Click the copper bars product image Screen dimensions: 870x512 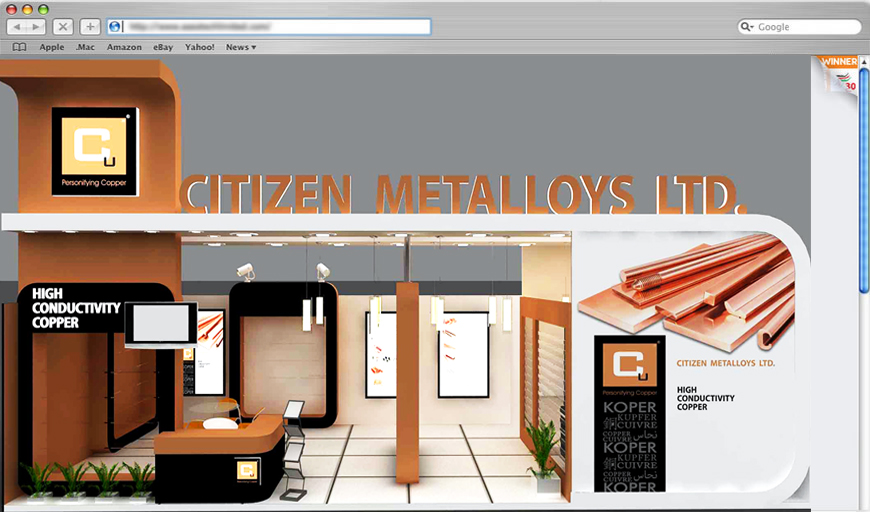tap(686, 291)
